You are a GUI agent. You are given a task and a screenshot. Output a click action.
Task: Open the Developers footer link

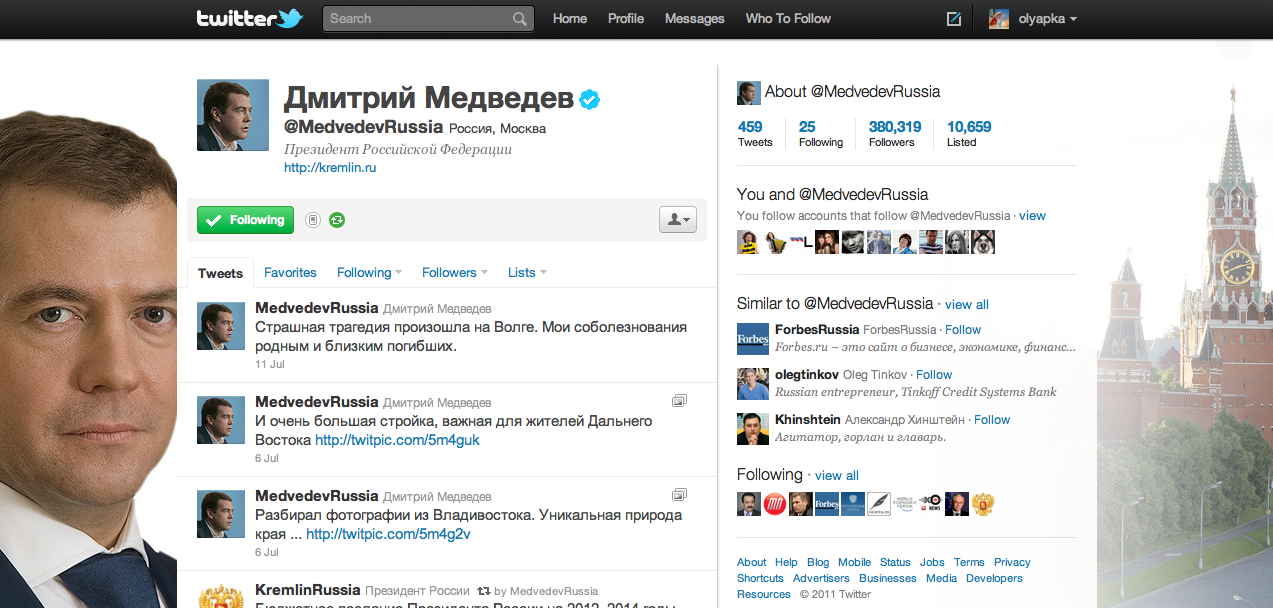994,578
